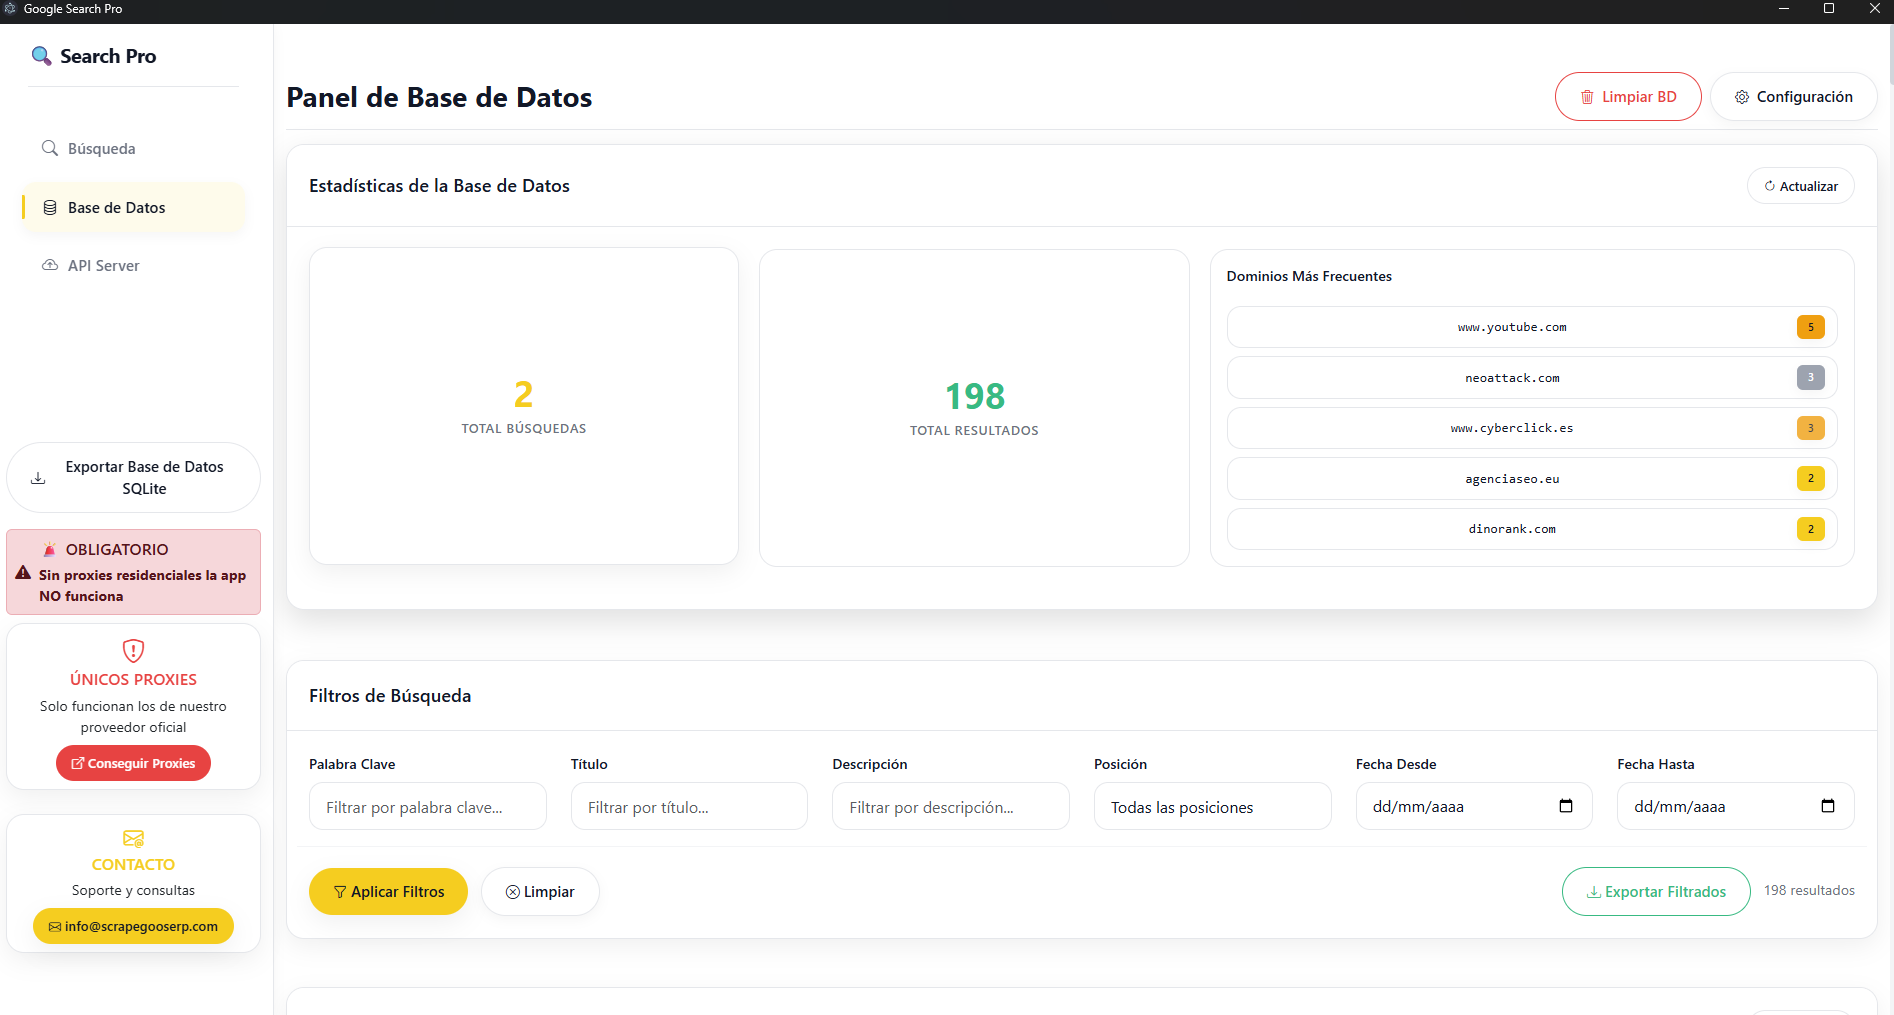Click the download icon beside Exportar Base de Datos

[x=38, y=478]
